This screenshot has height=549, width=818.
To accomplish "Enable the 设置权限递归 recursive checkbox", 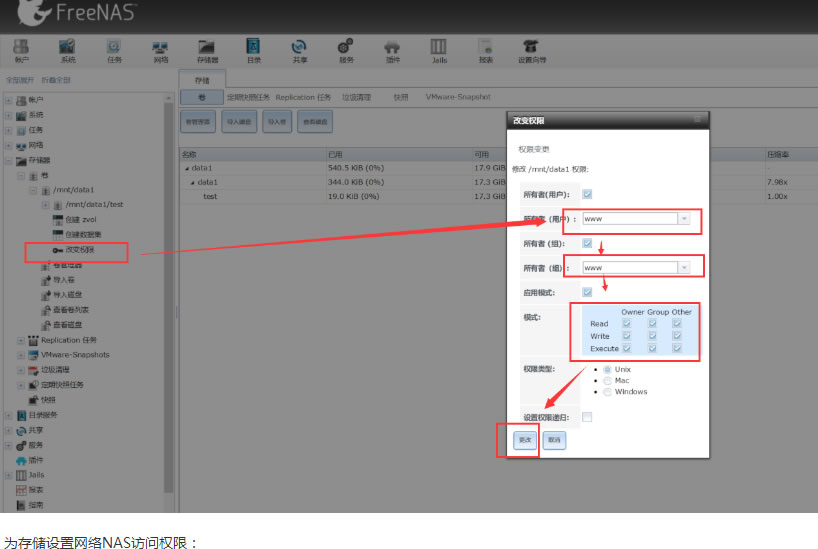I will point(587,417).
